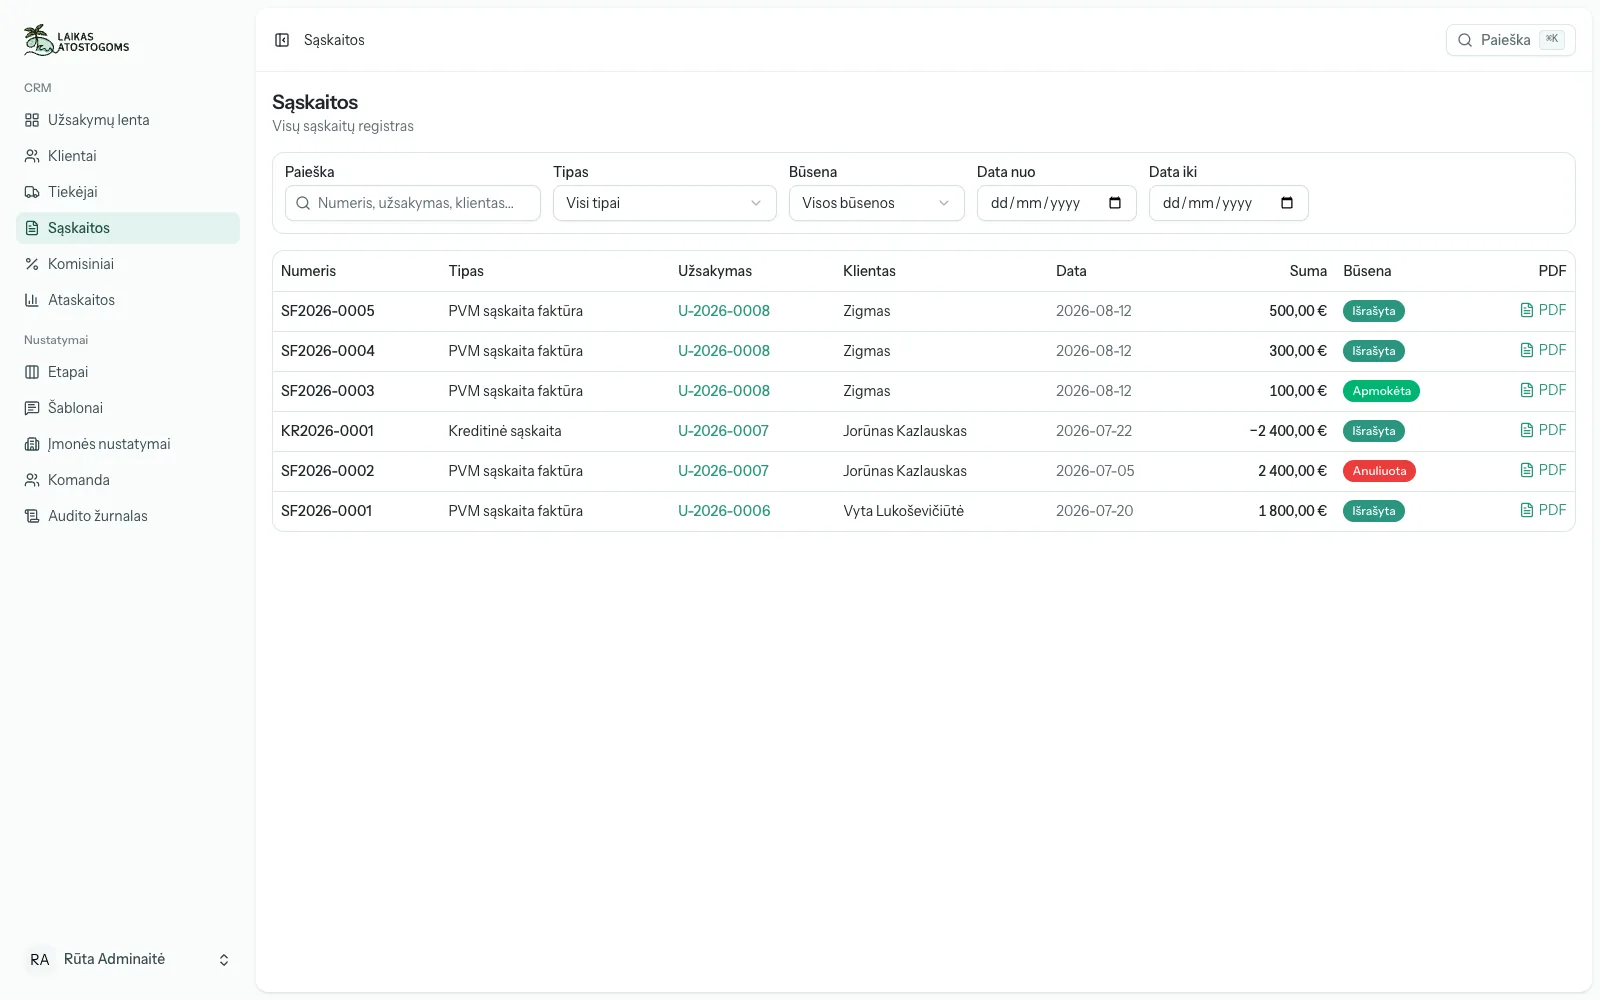Open order link U-2026-0007 in SF2026-0002 row
Image resolution: width=1600 pixels, height=1000 pixels.
[x=723, y=471]
